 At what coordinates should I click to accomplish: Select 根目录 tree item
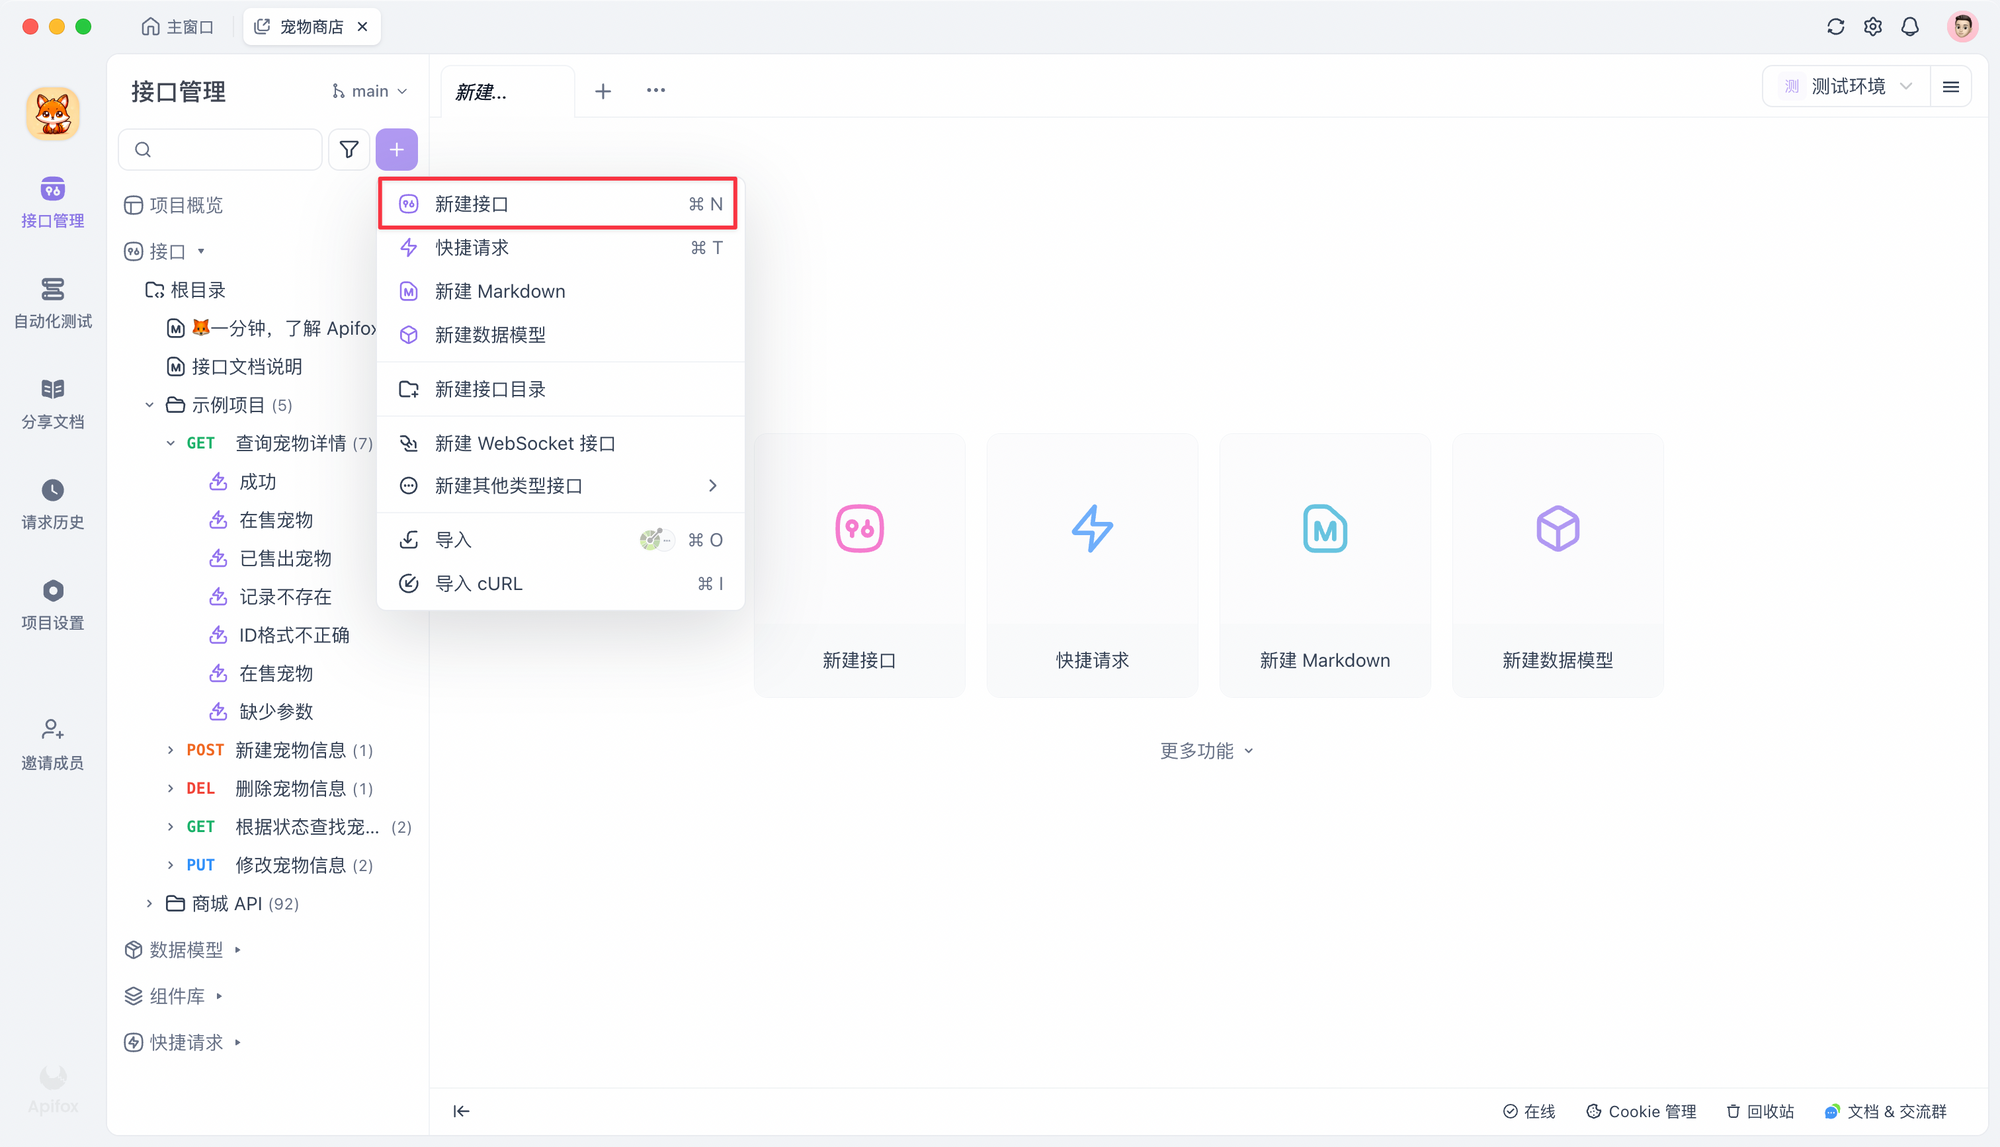click(186, 290)
